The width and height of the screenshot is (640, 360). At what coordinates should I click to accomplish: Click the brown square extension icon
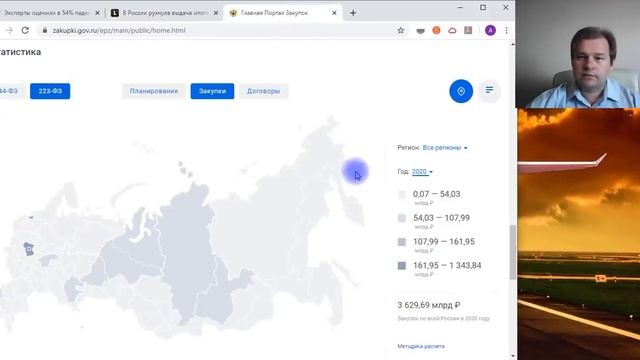[468, 30]
